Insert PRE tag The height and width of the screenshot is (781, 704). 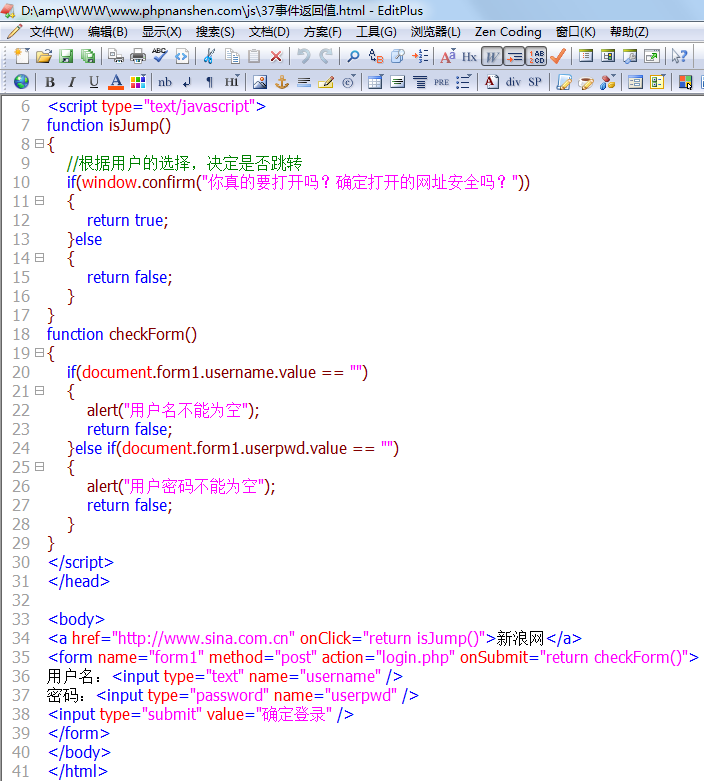pyautogui.click(x=441, y=82)
